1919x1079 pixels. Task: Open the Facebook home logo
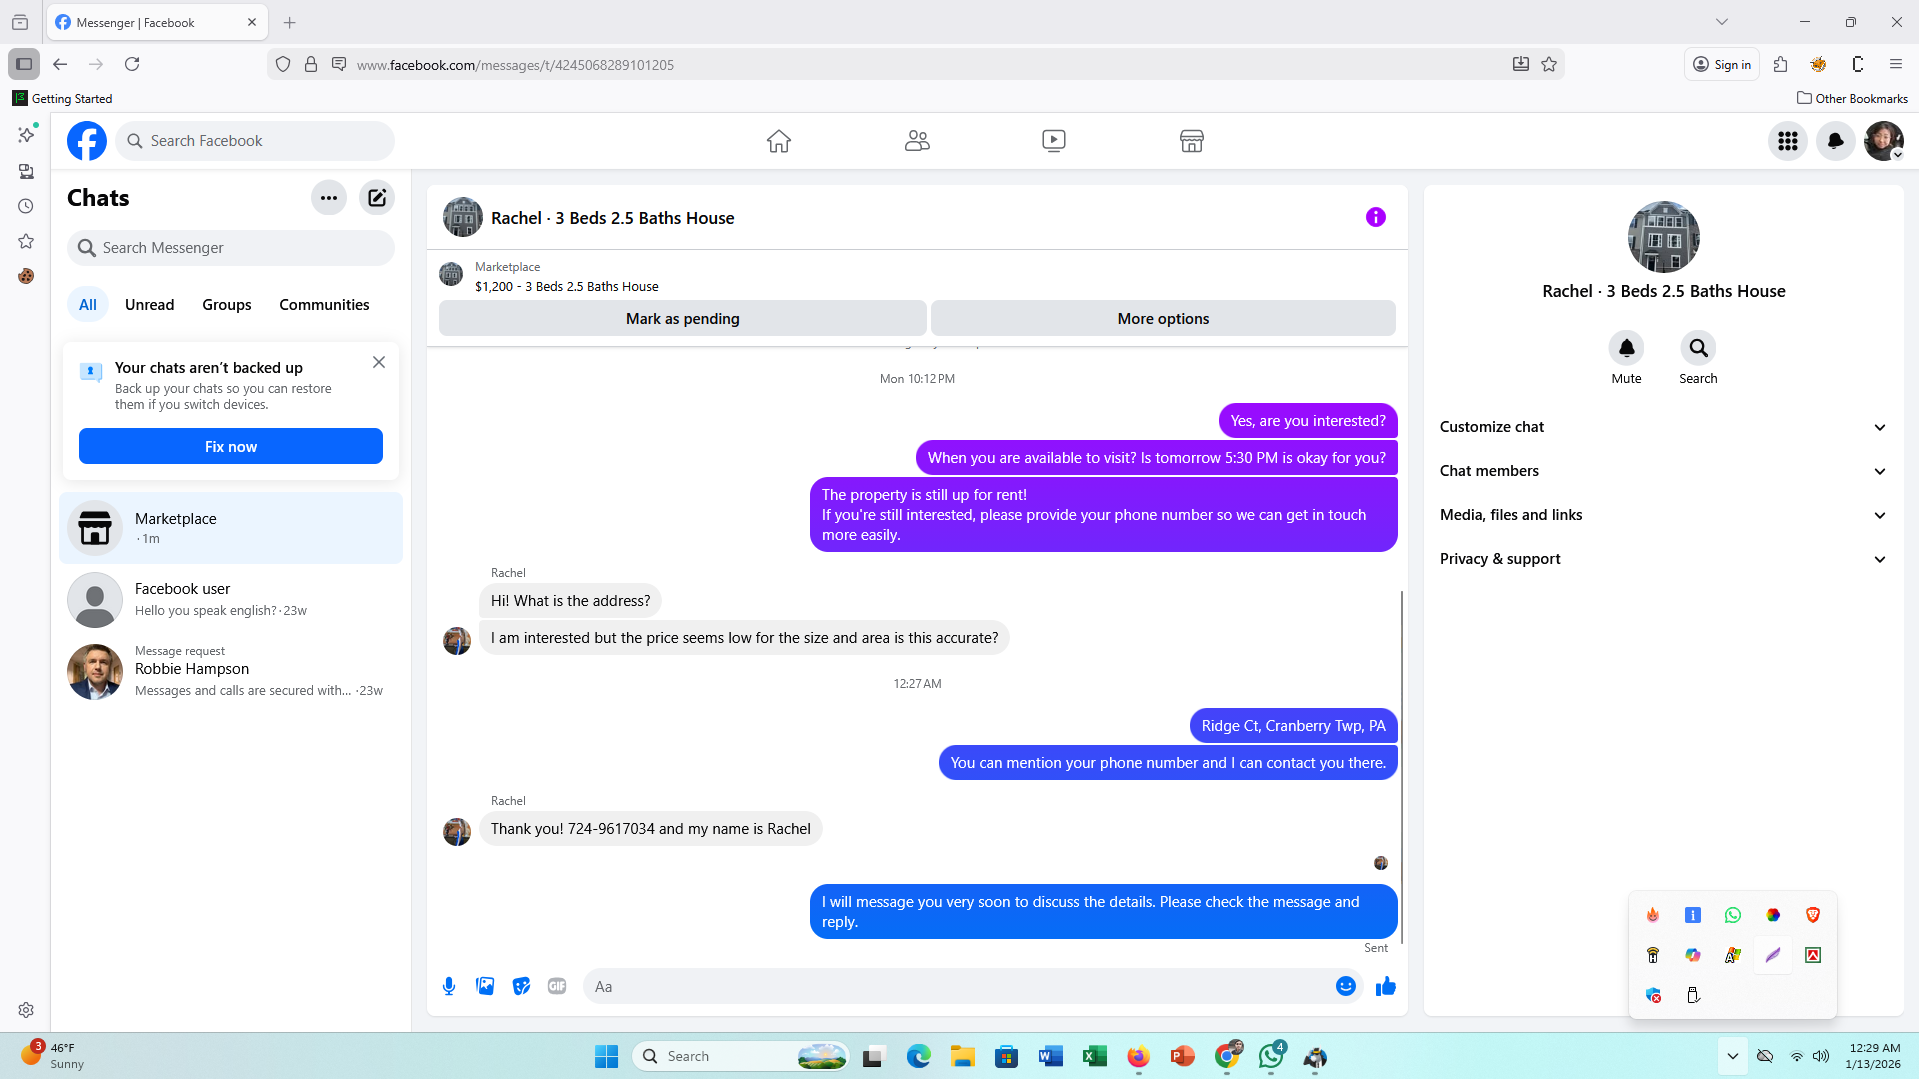[87, 141]
